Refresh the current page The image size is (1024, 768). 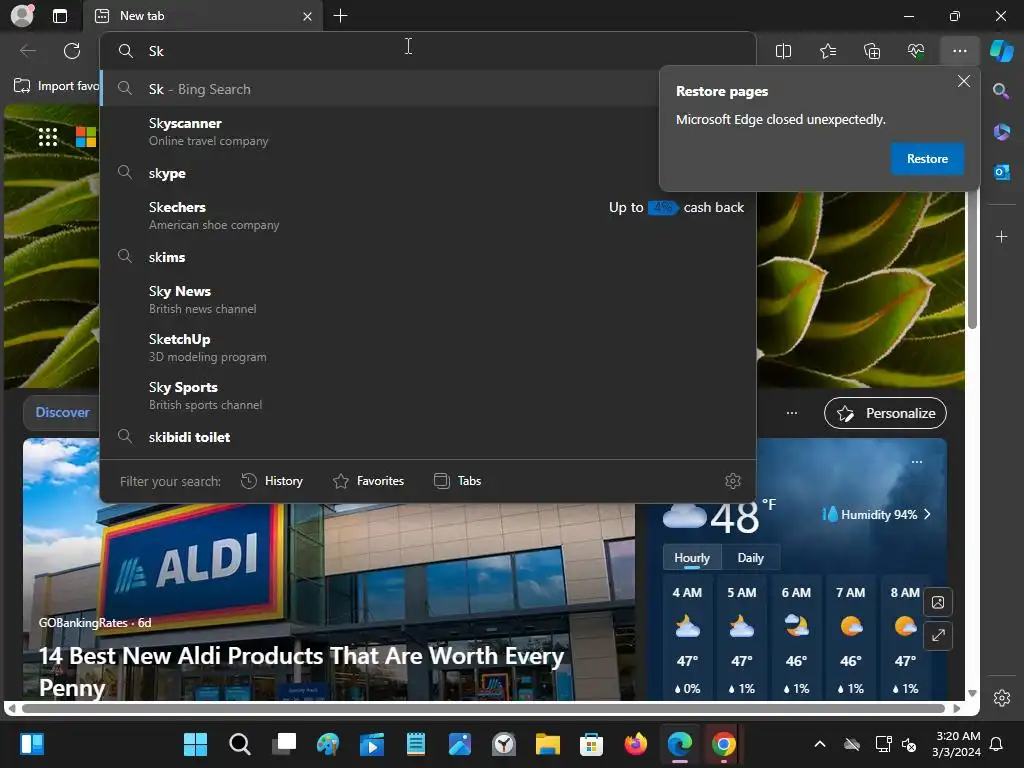72,51
